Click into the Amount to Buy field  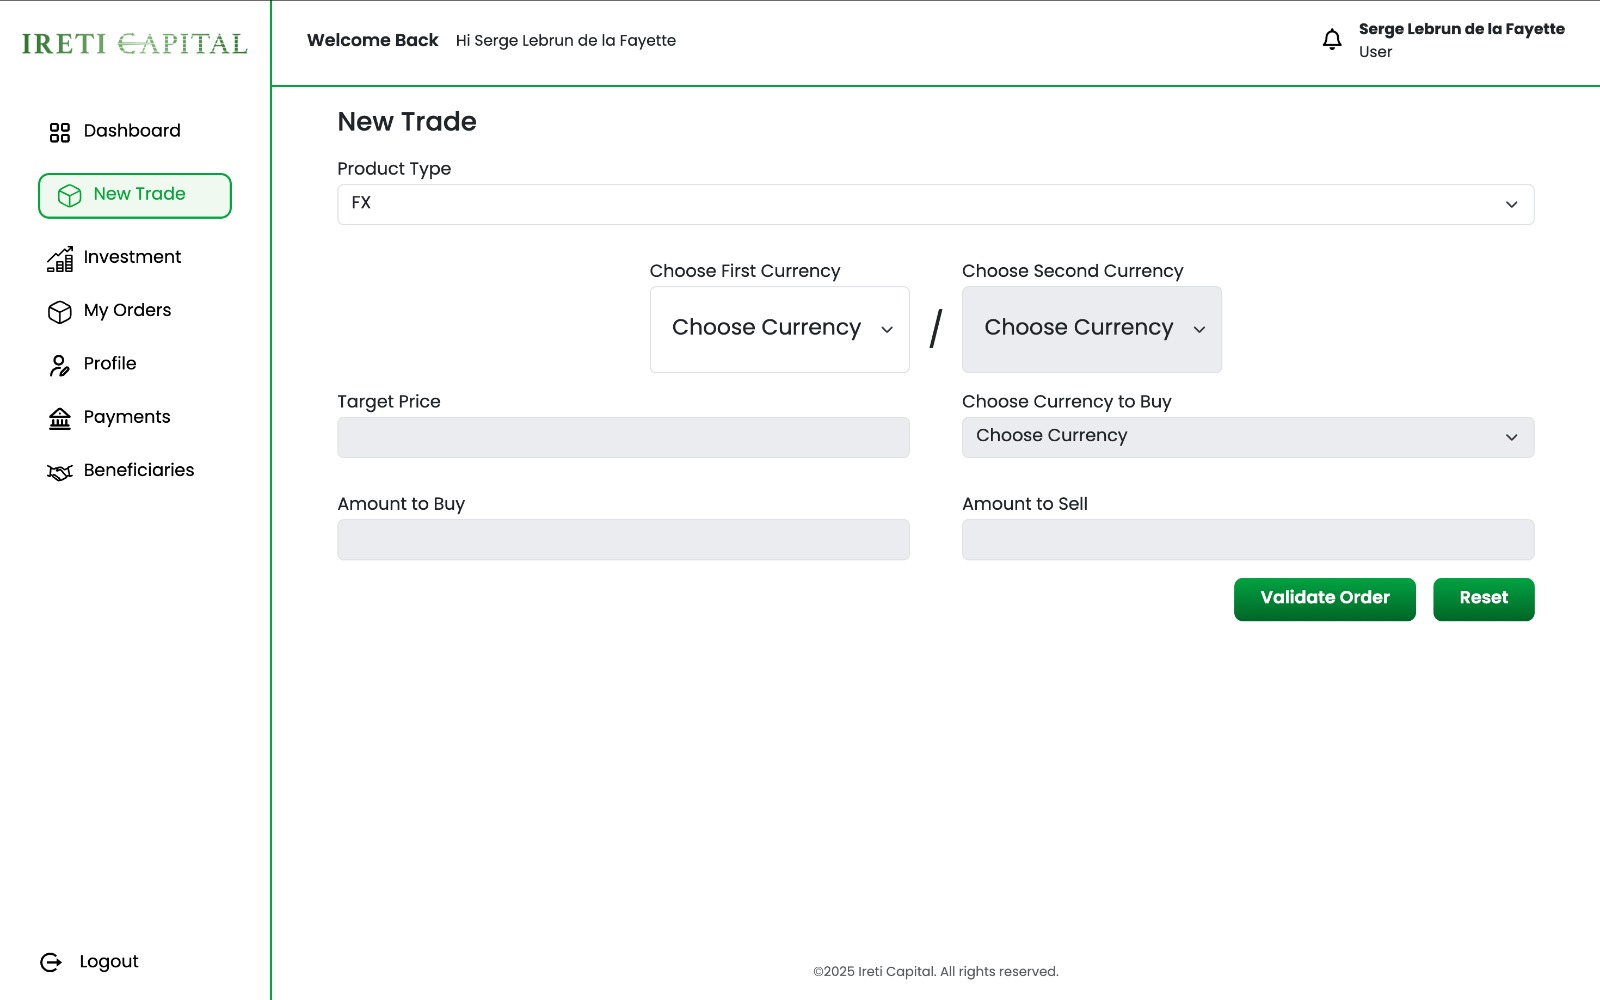point(623,539)
